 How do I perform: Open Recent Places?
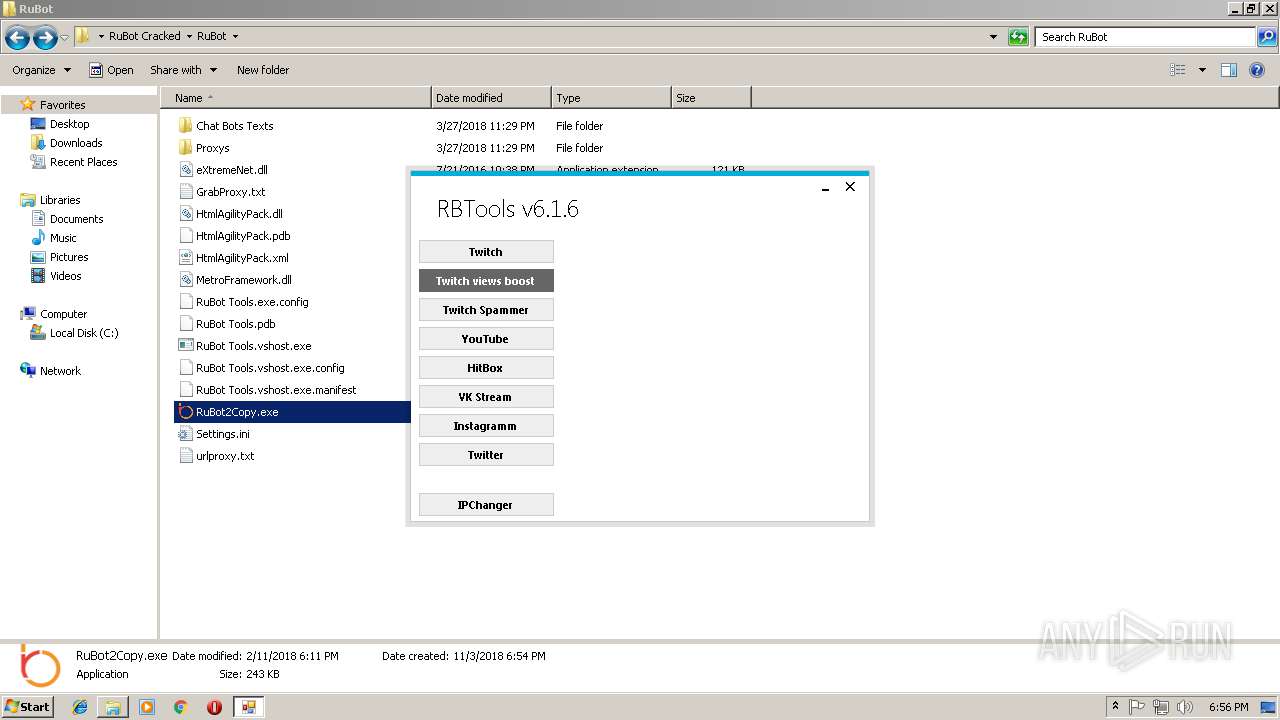tap(83, 162)
